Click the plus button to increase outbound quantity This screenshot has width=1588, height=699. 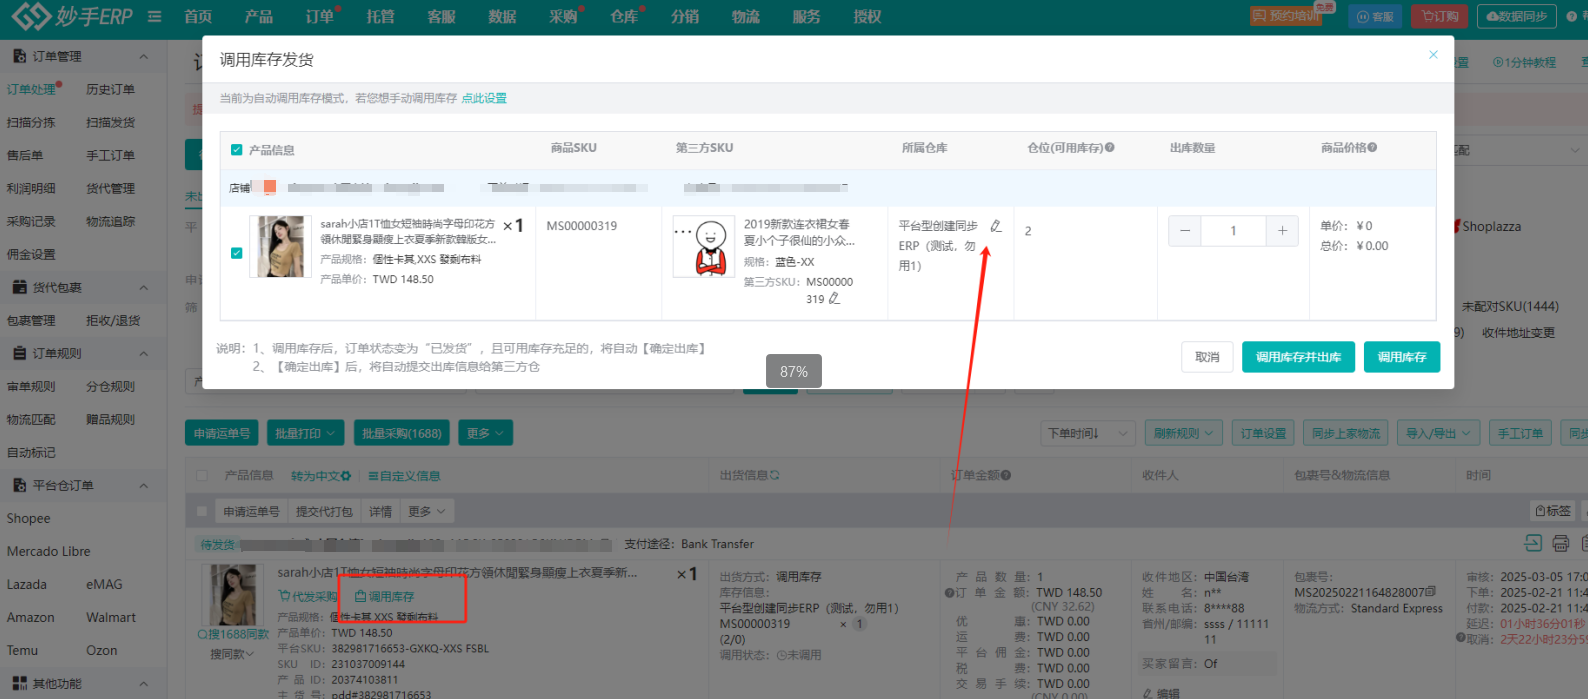tap(1282, 231)
